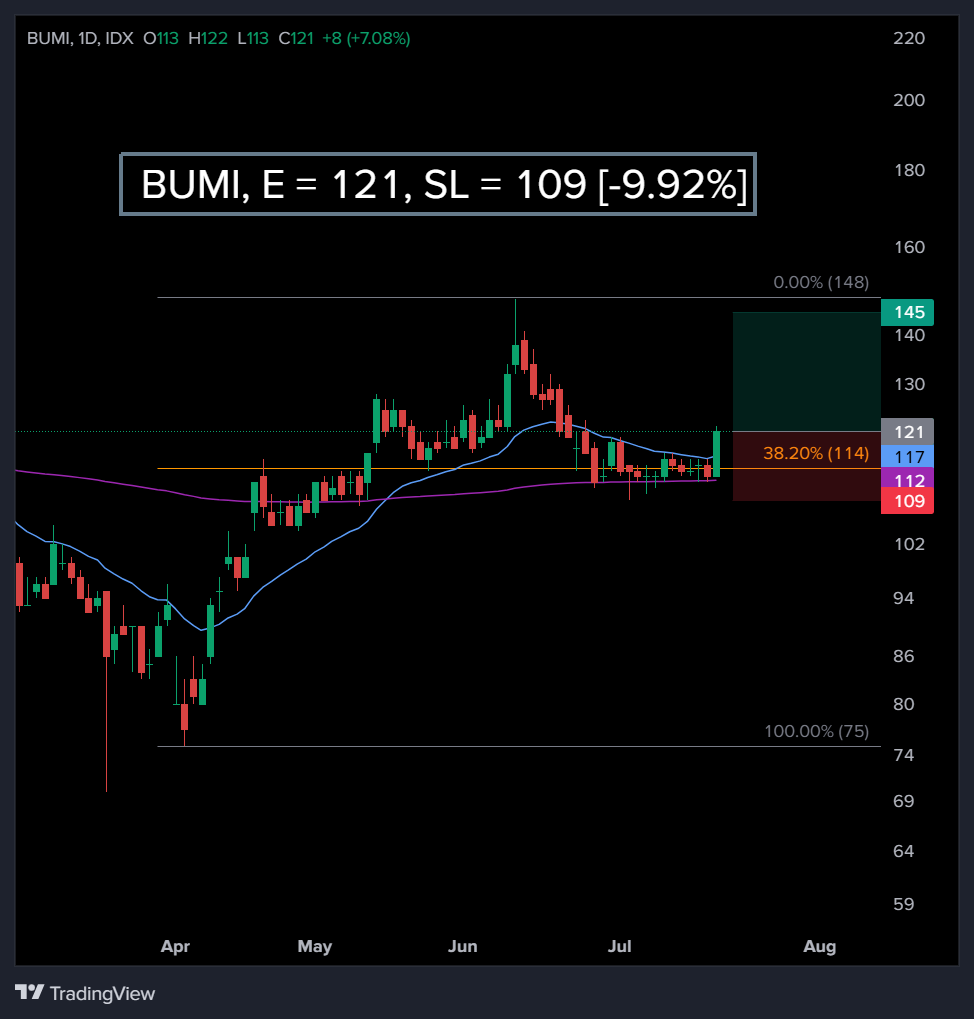Click the 80 price axis label
Viewport: 974px width, 1019px height.
click(x=904, y=704)
